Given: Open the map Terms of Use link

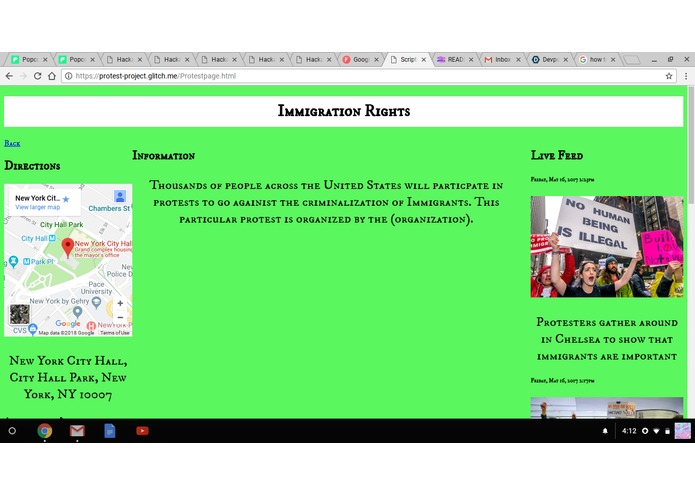Looking at the screenshot, I should [115, 333].
